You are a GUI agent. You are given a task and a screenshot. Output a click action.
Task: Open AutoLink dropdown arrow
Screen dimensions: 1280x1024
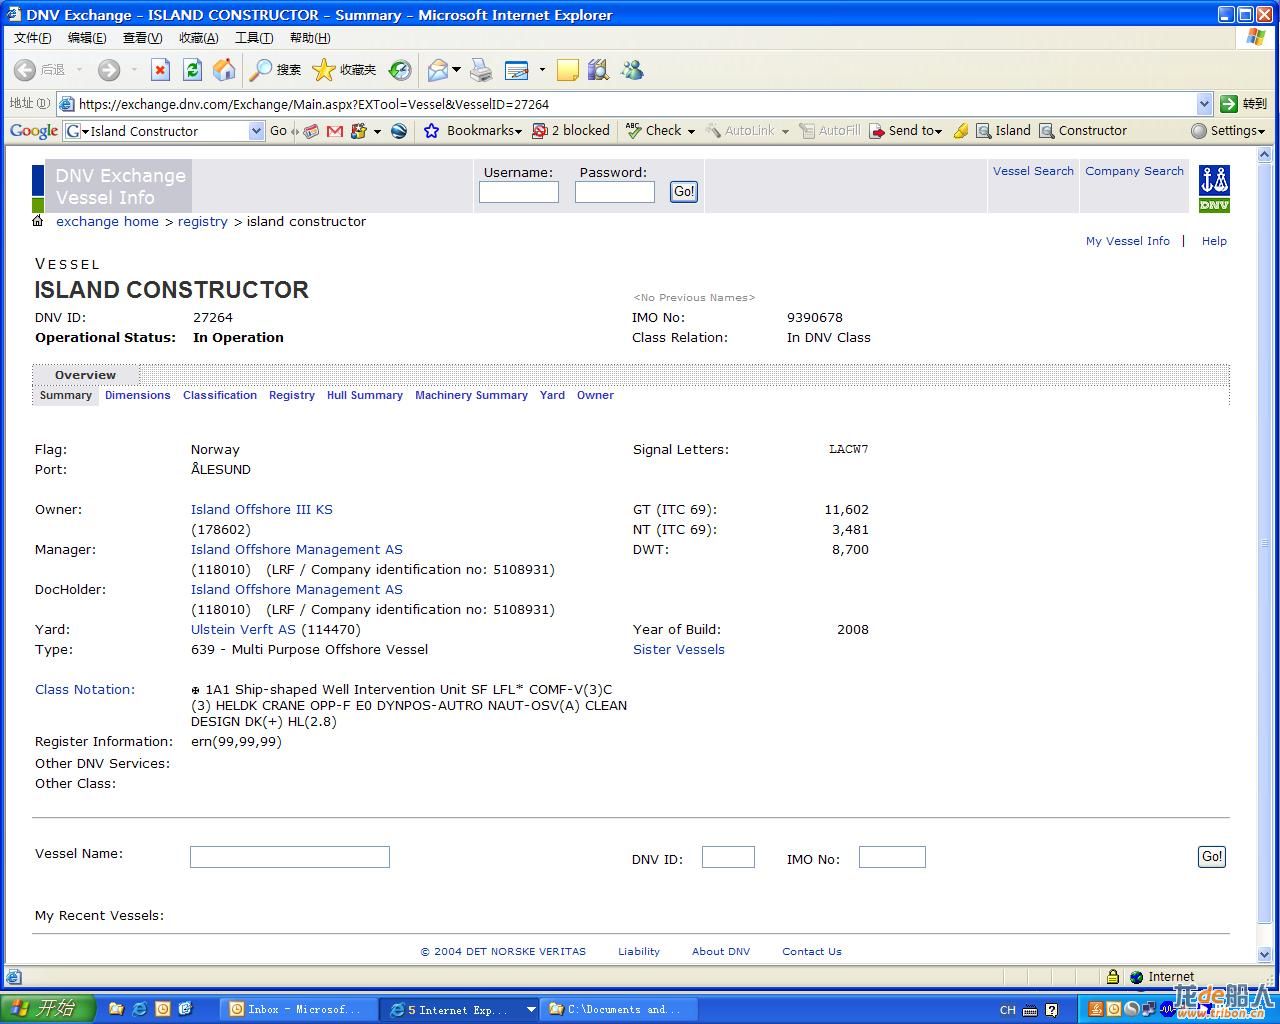785,131
